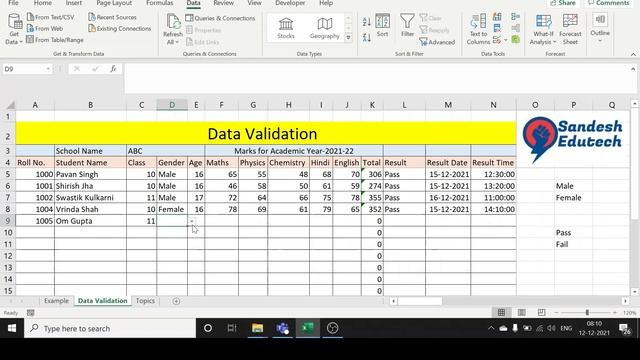This screenshot has height=360, width=640.
Task: Click the Insert Function fx button
Action: click(x=113, y=69)
